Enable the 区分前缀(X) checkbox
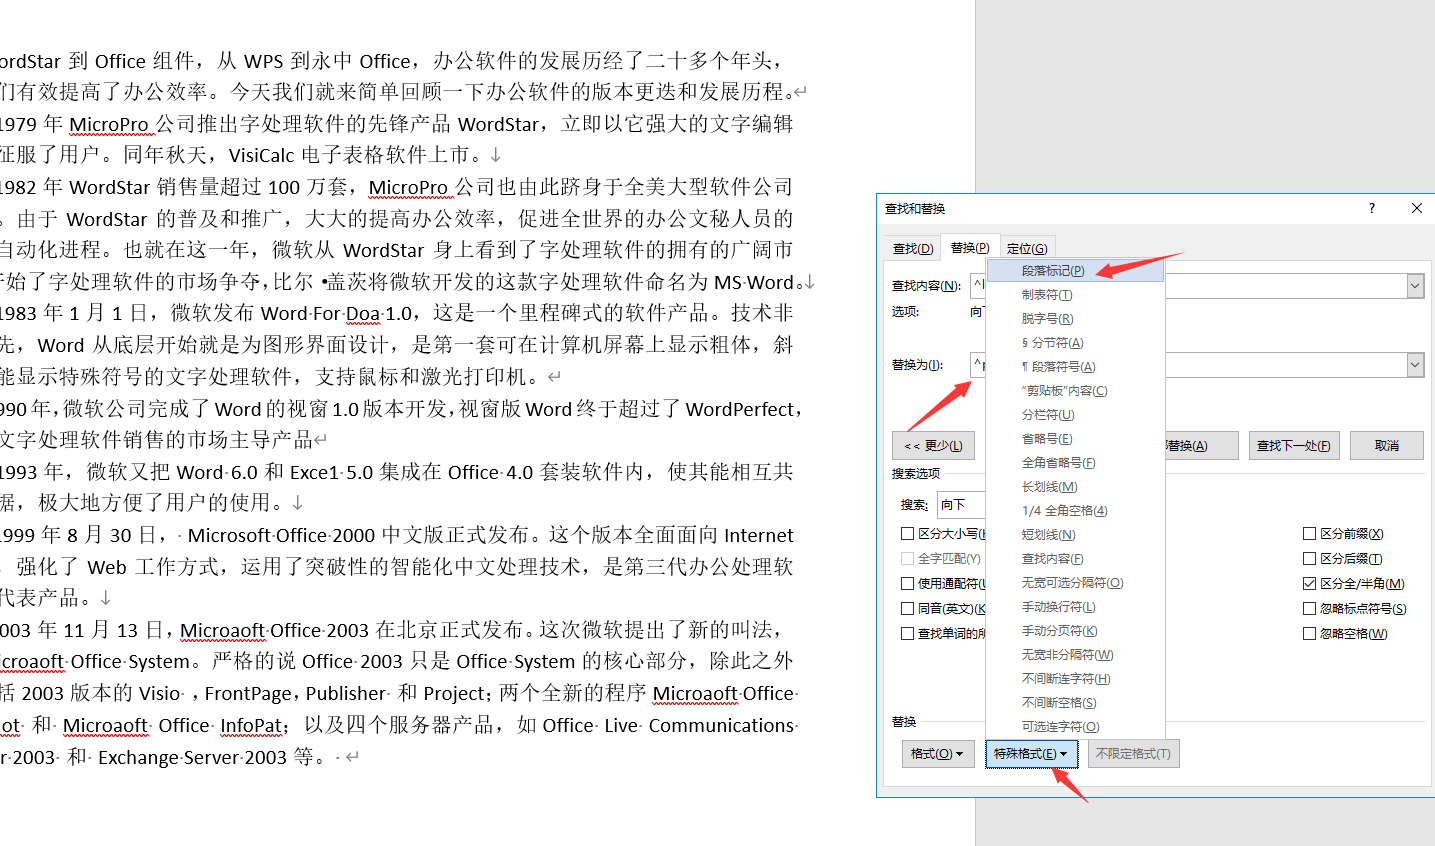This screenshot has width=1435, height=846. coord(1309,534)
